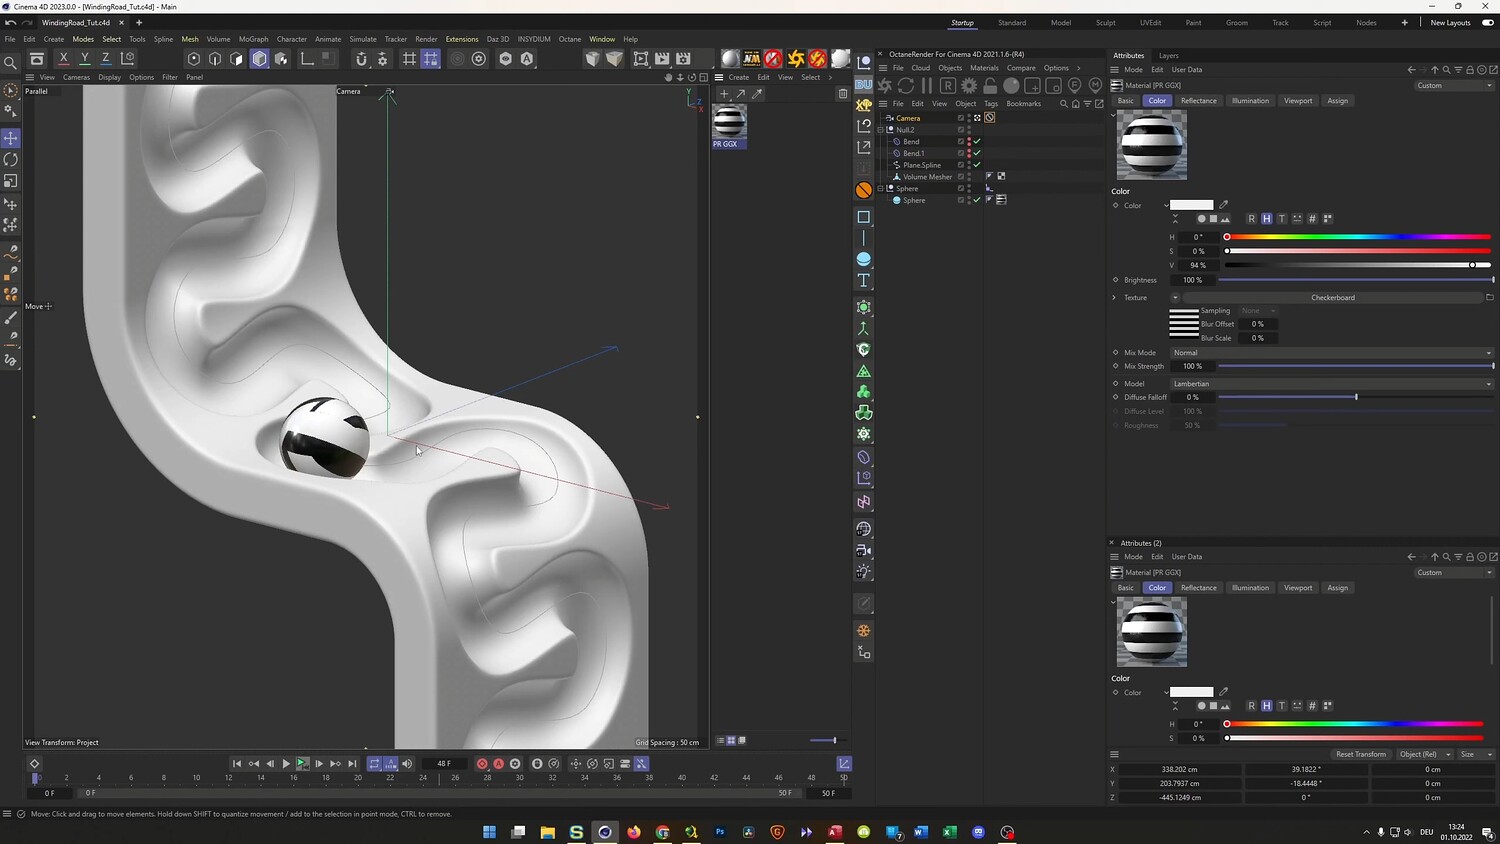This screenshot has width=1500, height=844.
Task: Open Octane settings gear icon
Action: 969,86
